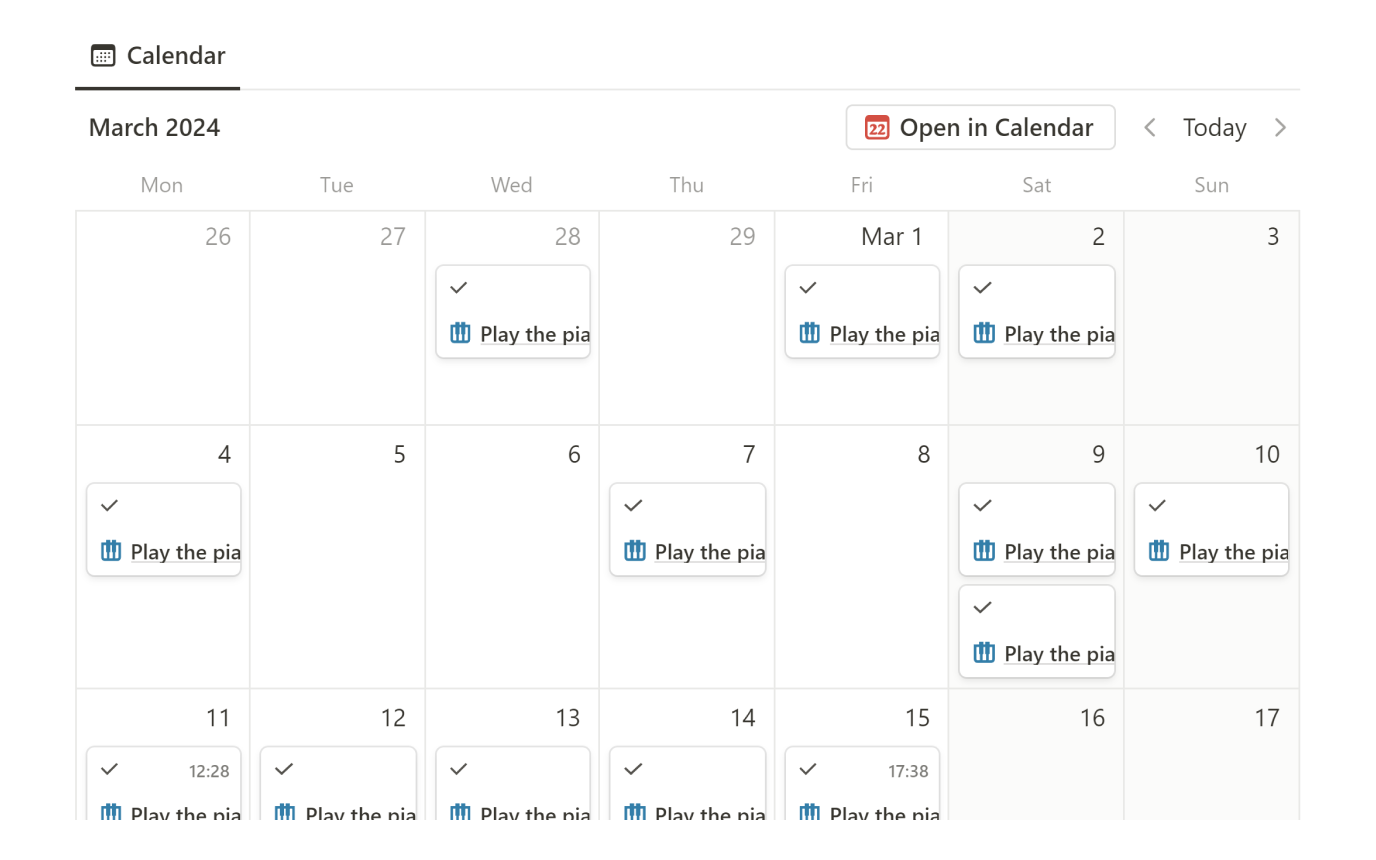The image size is (1376, 860).
Task: Select the piano icon on the March 12 event
Action: pyautogui.click(x=283, y=814)
